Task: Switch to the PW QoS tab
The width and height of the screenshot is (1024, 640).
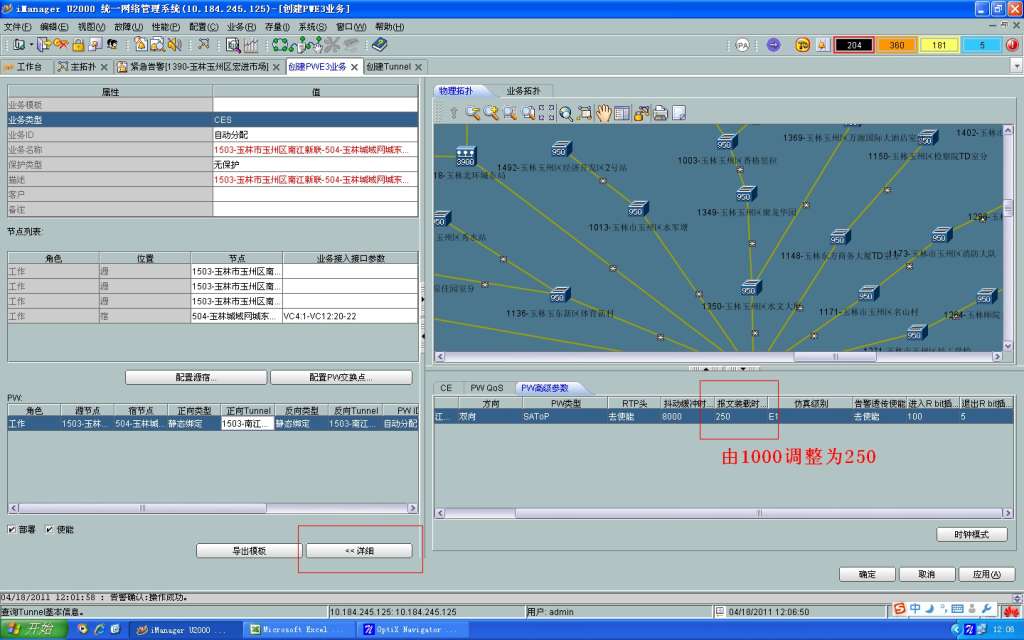Action: pyautogui.click(x=487, y=387)
